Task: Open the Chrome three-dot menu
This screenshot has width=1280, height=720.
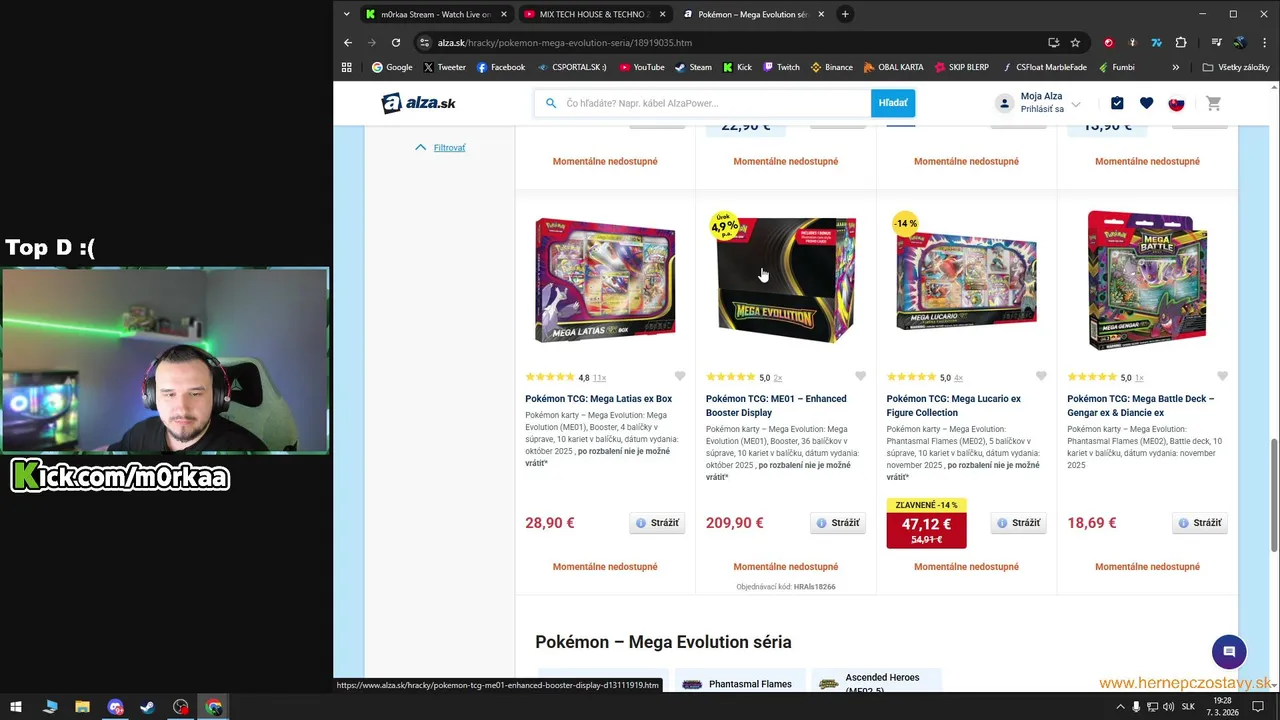Action: click(x=1263, y=43)
